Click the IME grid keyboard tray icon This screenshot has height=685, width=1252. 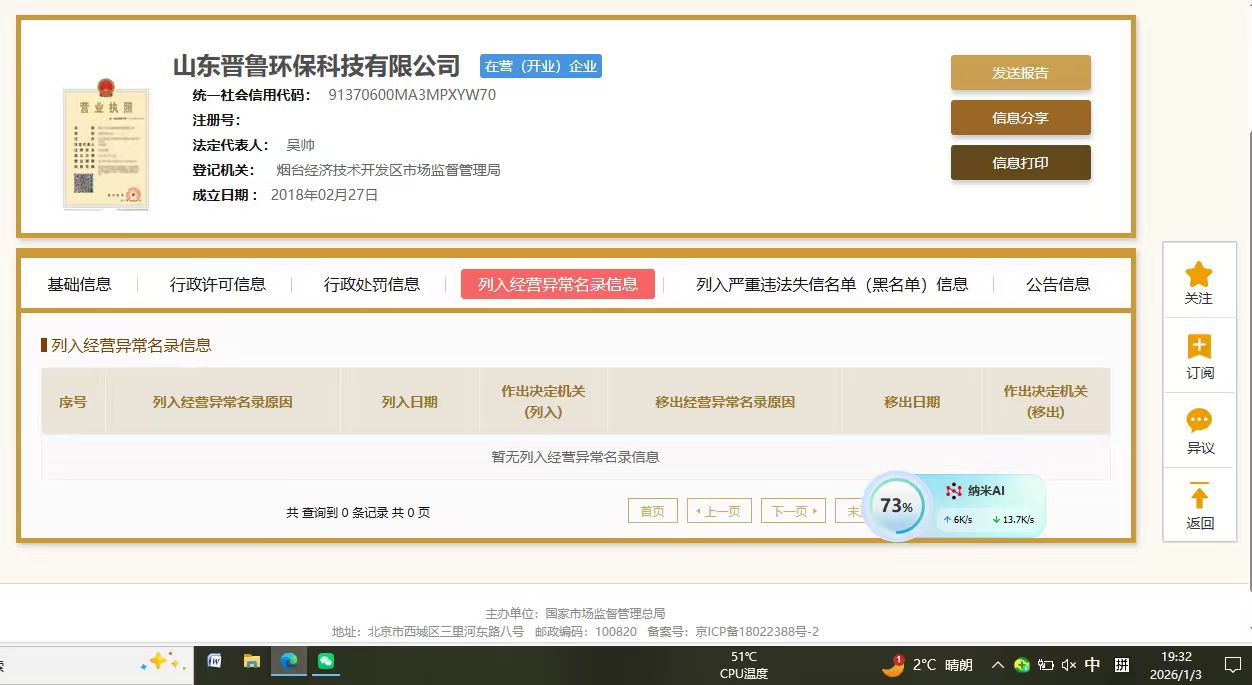point(1122,665)
